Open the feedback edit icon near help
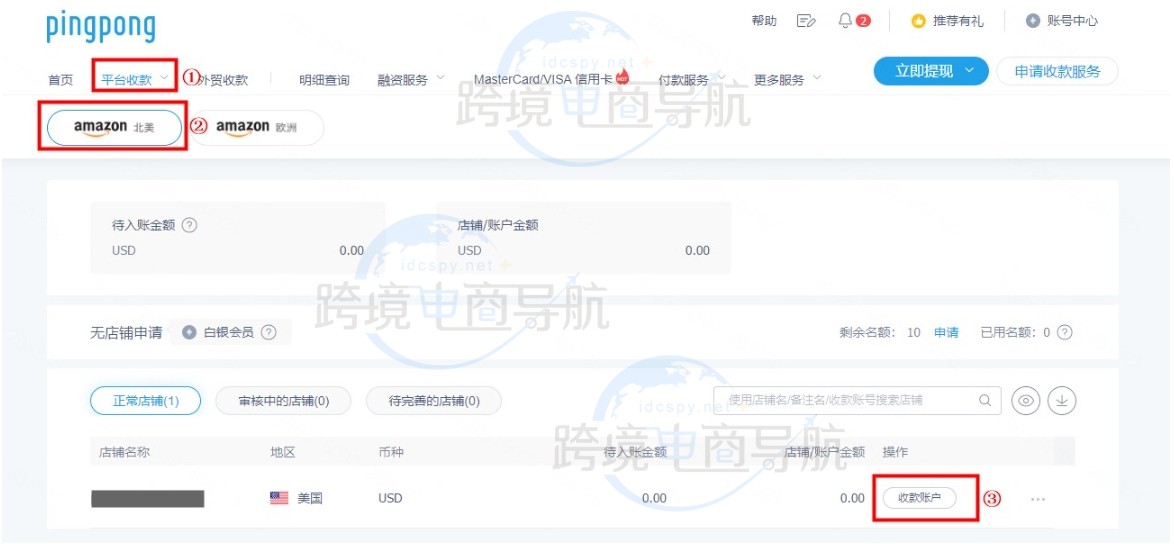The image size is (1174, 544). pos(806,21)
